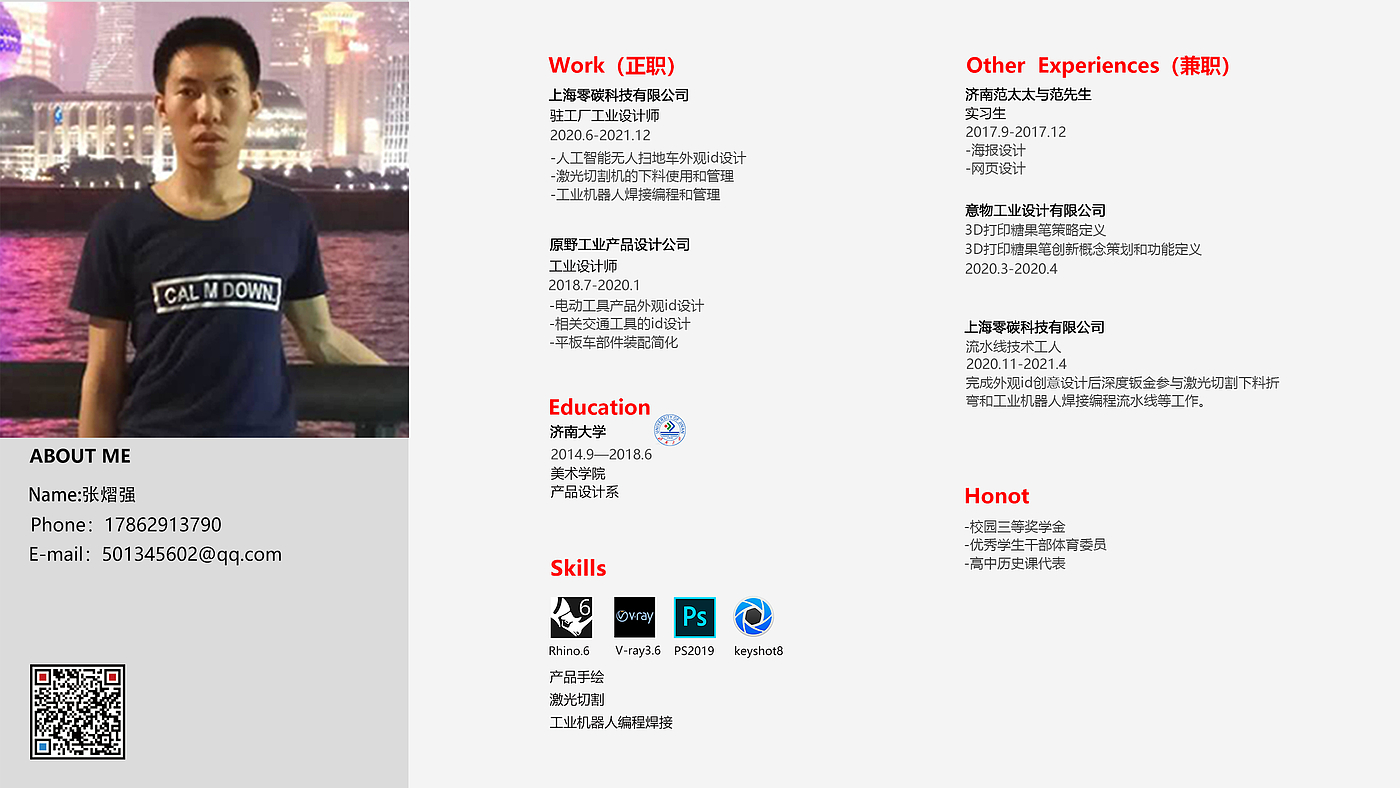
Task: Click the university logo beside 济南大学
Action: pos(670,431)
